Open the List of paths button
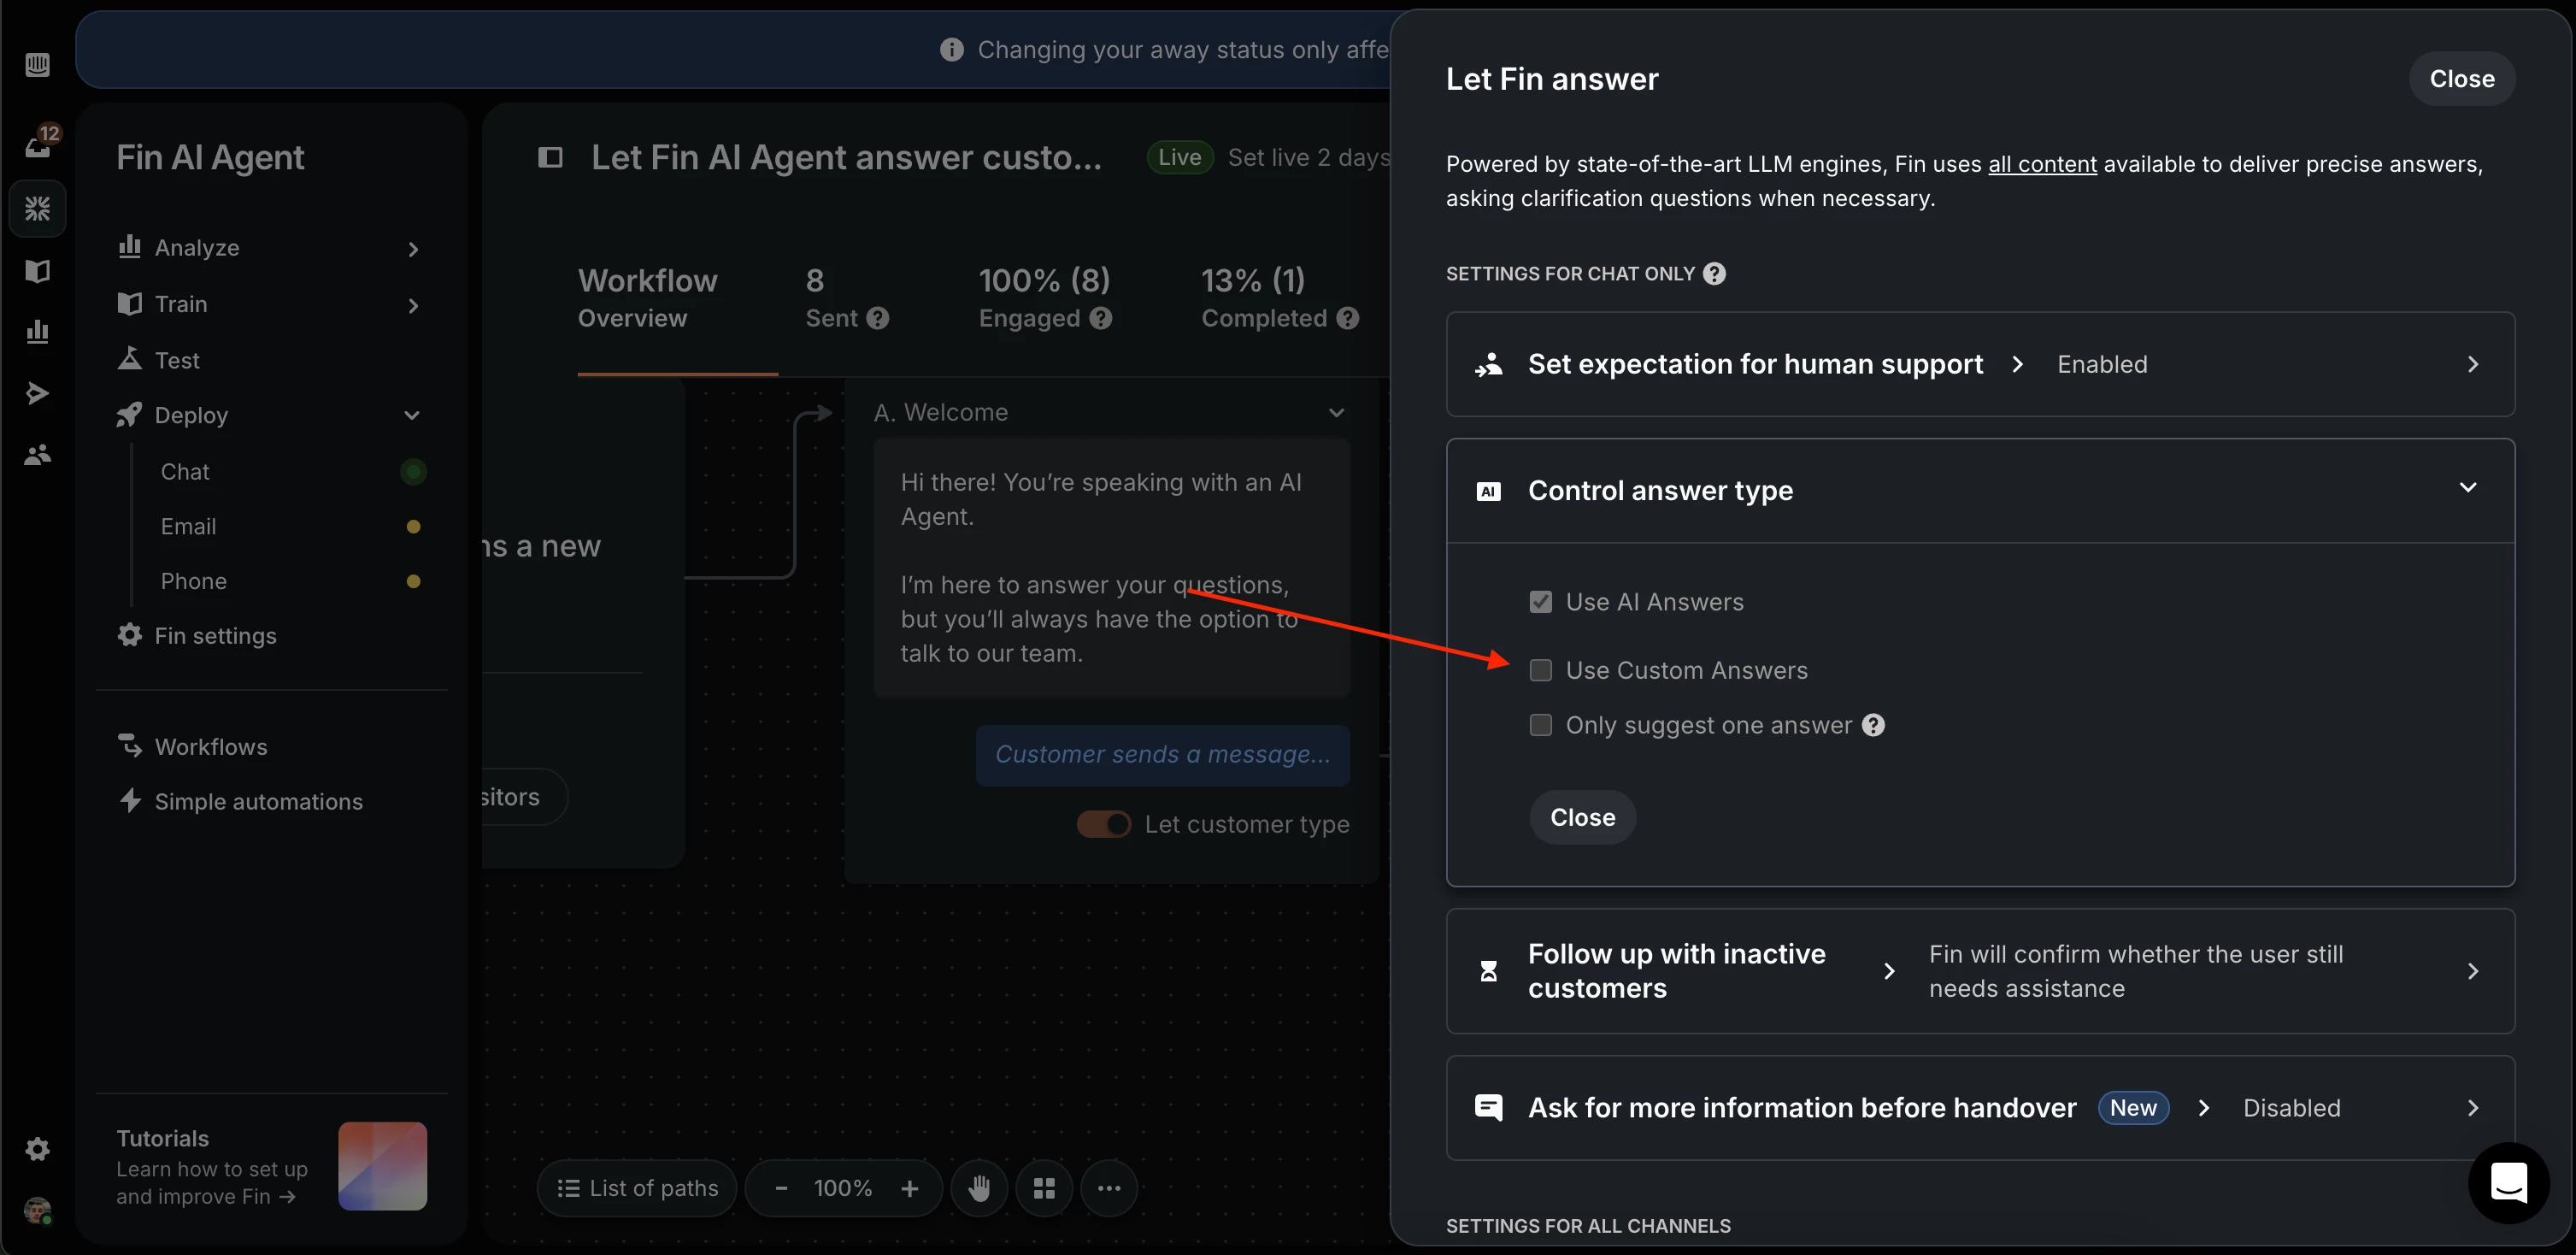Screen dimensions: 2576x1255 (x=637, y=1188)
